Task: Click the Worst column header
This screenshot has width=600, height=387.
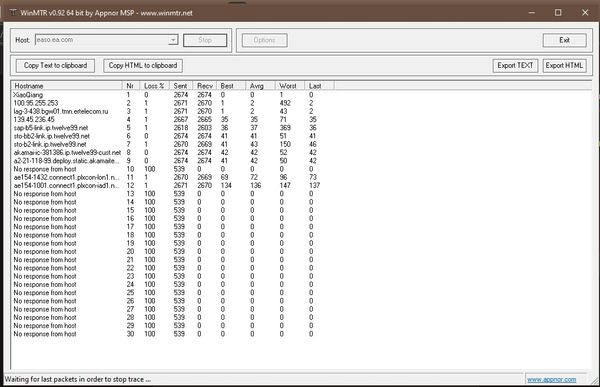Action: pyautogui.click(x=290, y=86)
